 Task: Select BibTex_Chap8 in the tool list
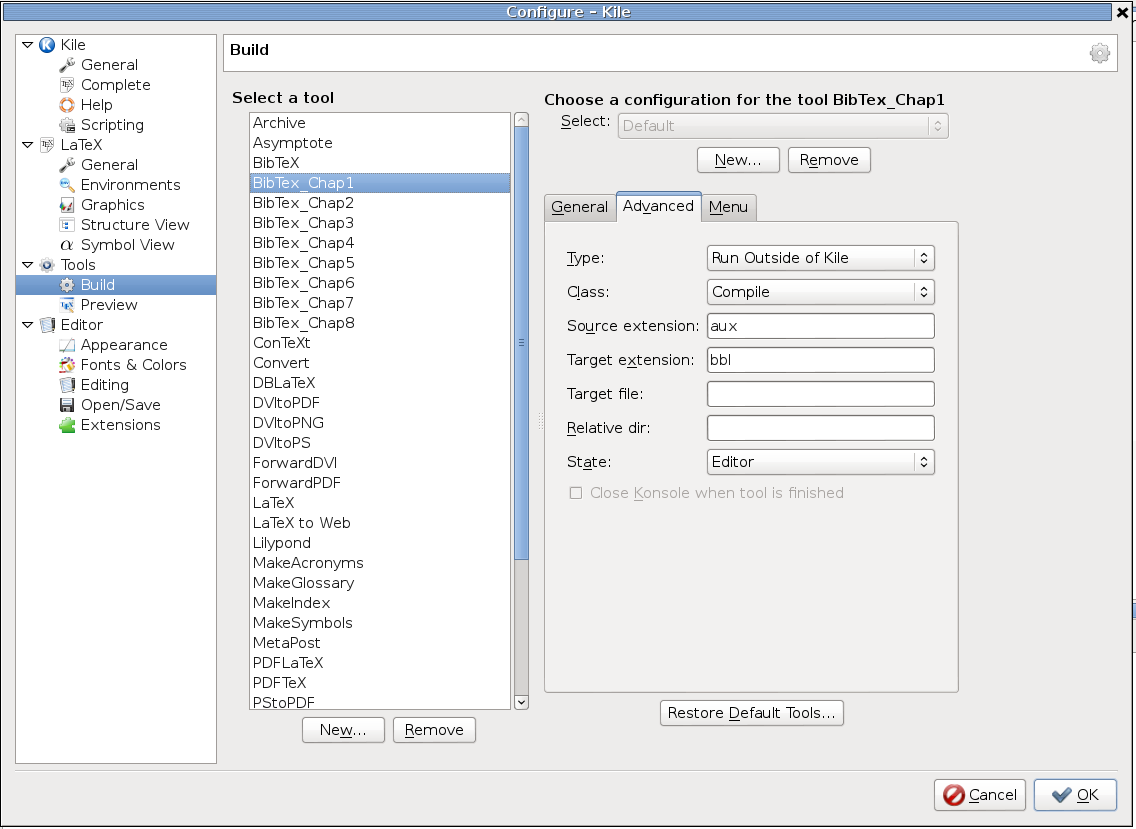tap(380, 323)
